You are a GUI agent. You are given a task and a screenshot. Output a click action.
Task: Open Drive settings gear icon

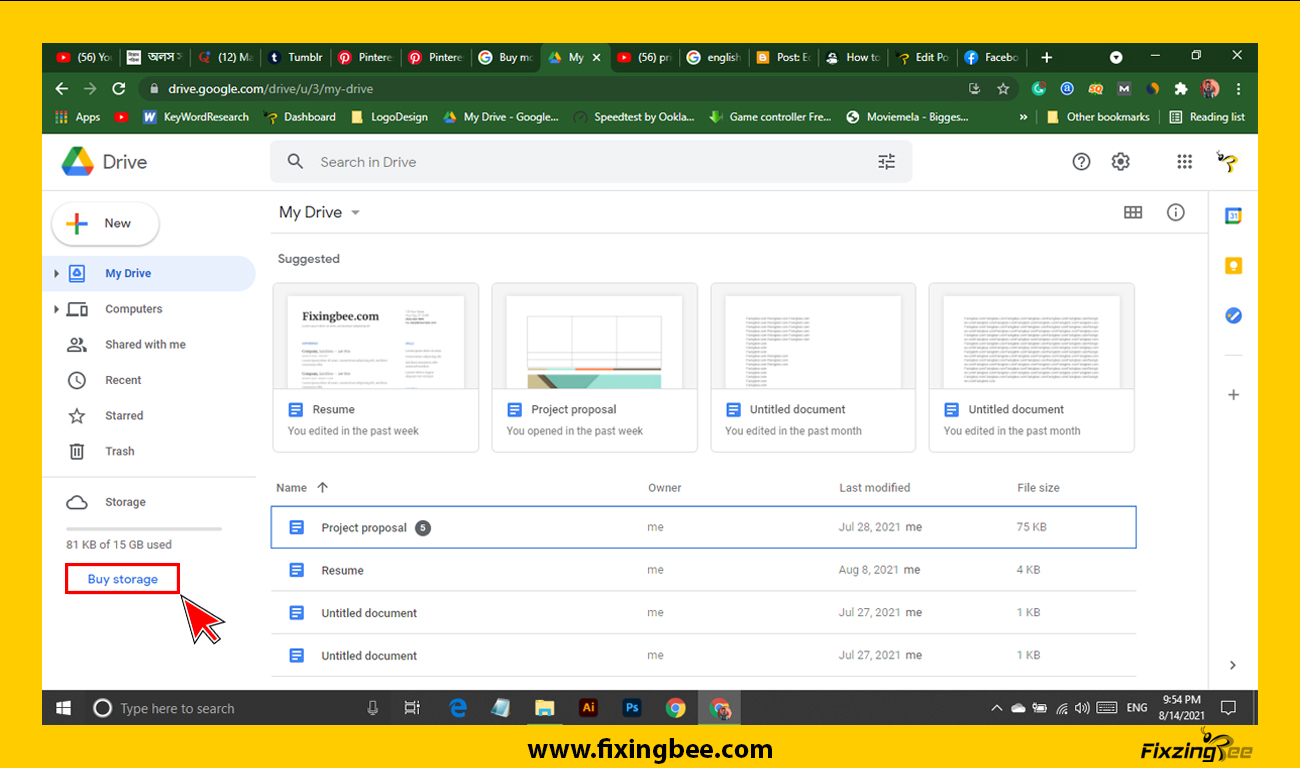(x=1120, y=162)
